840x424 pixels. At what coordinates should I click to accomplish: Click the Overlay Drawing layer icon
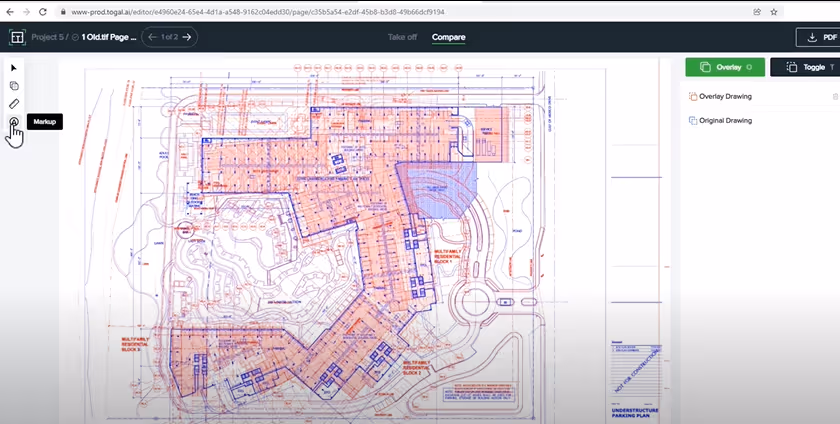click(693, 96)
